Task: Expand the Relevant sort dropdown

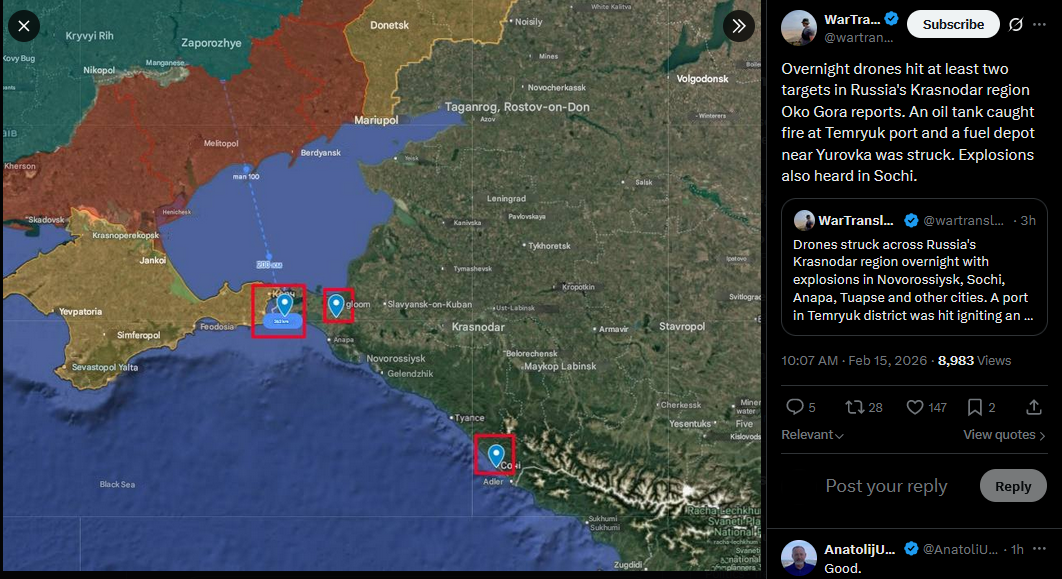Action: 812,435
